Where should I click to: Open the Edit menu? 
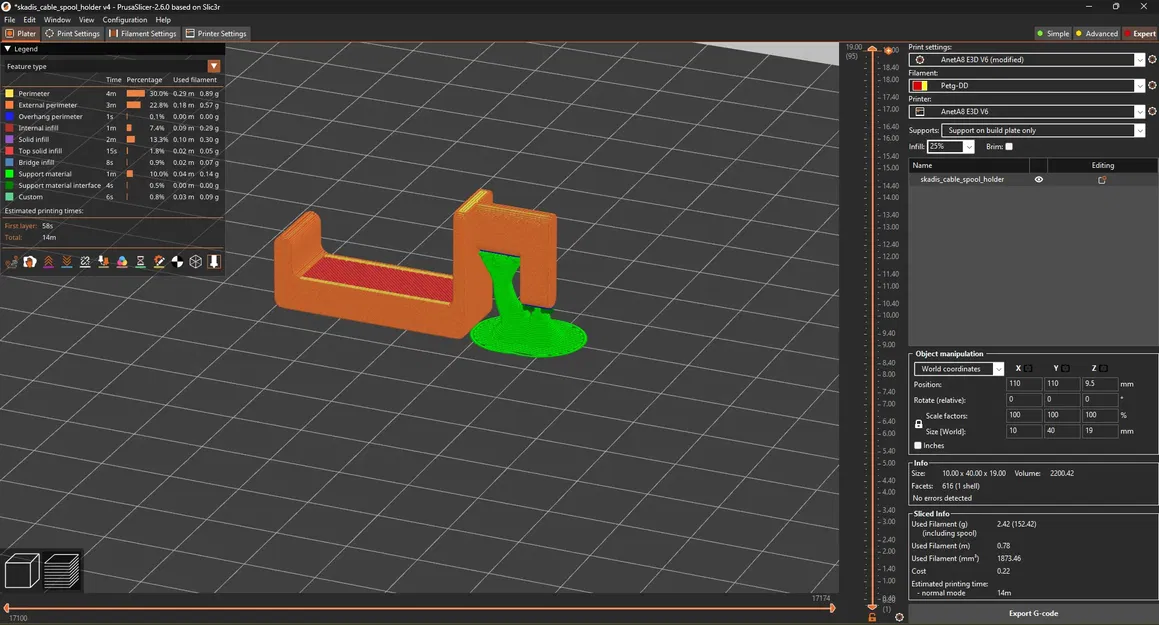click(30, 20)
